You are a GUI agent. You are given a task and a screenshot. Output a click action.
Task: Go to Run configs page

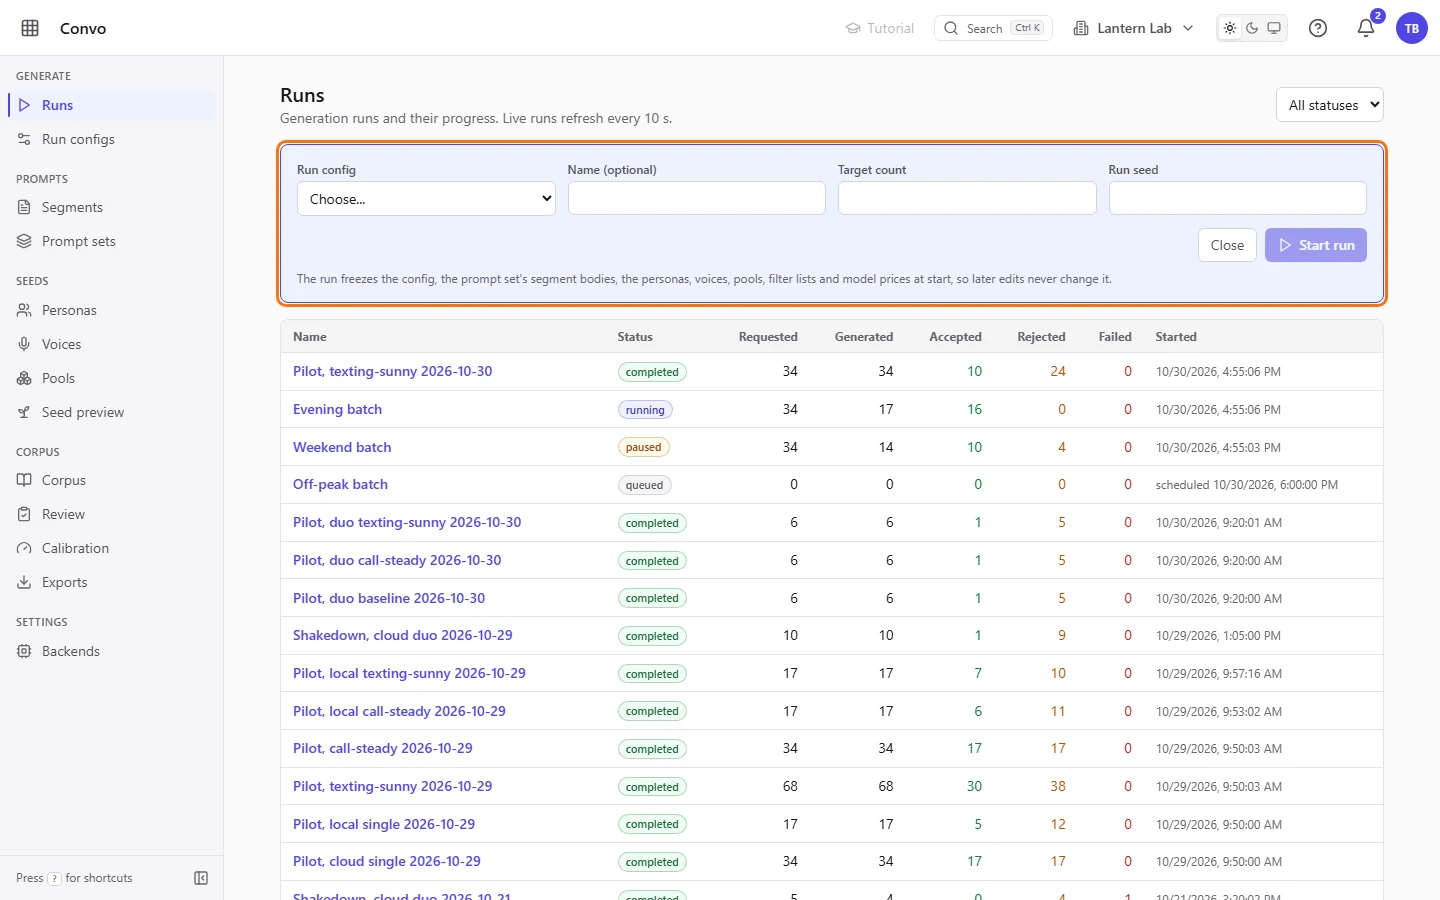[112, 139]
